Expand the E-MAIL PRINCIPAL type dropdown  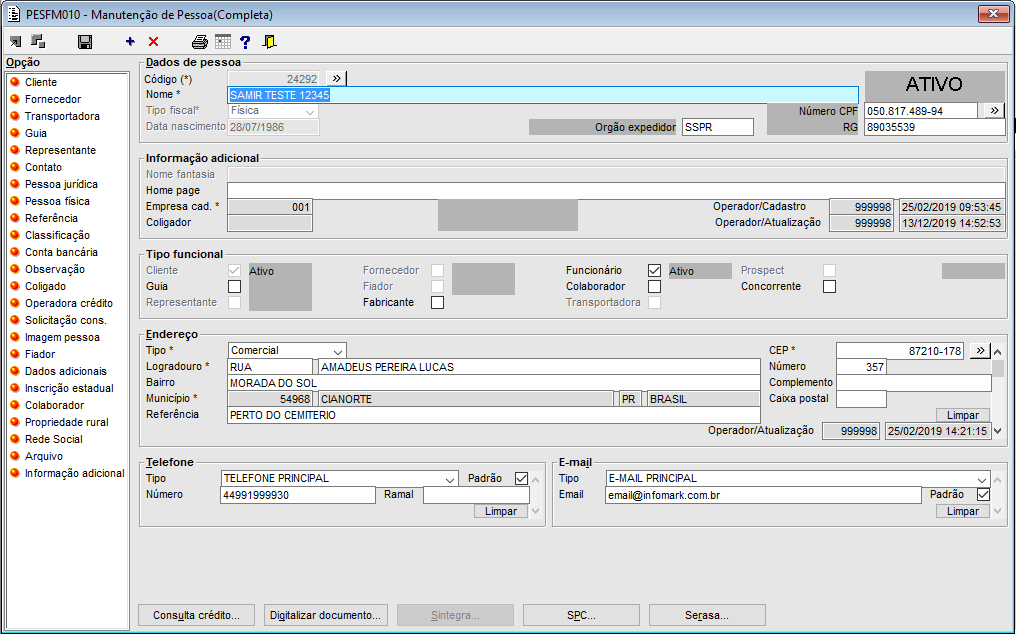pyautogui.click(x=981, y=479)
